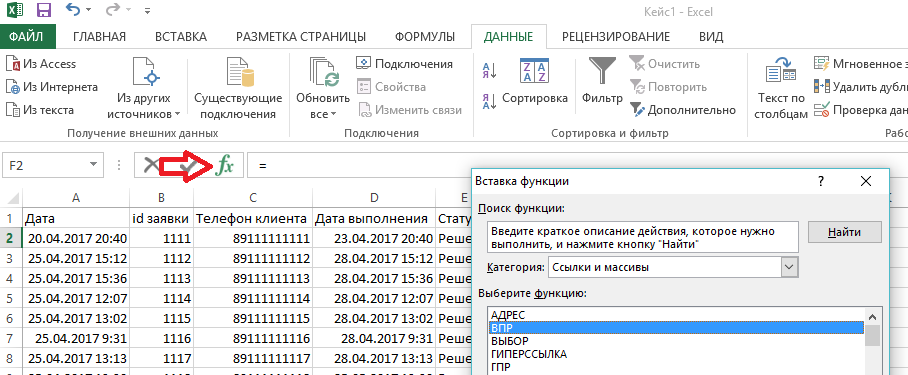The width and height of the screenshot is (908, 375).
Task: Click the Текст по столбцам icon
Action: [x=781, y=71]
